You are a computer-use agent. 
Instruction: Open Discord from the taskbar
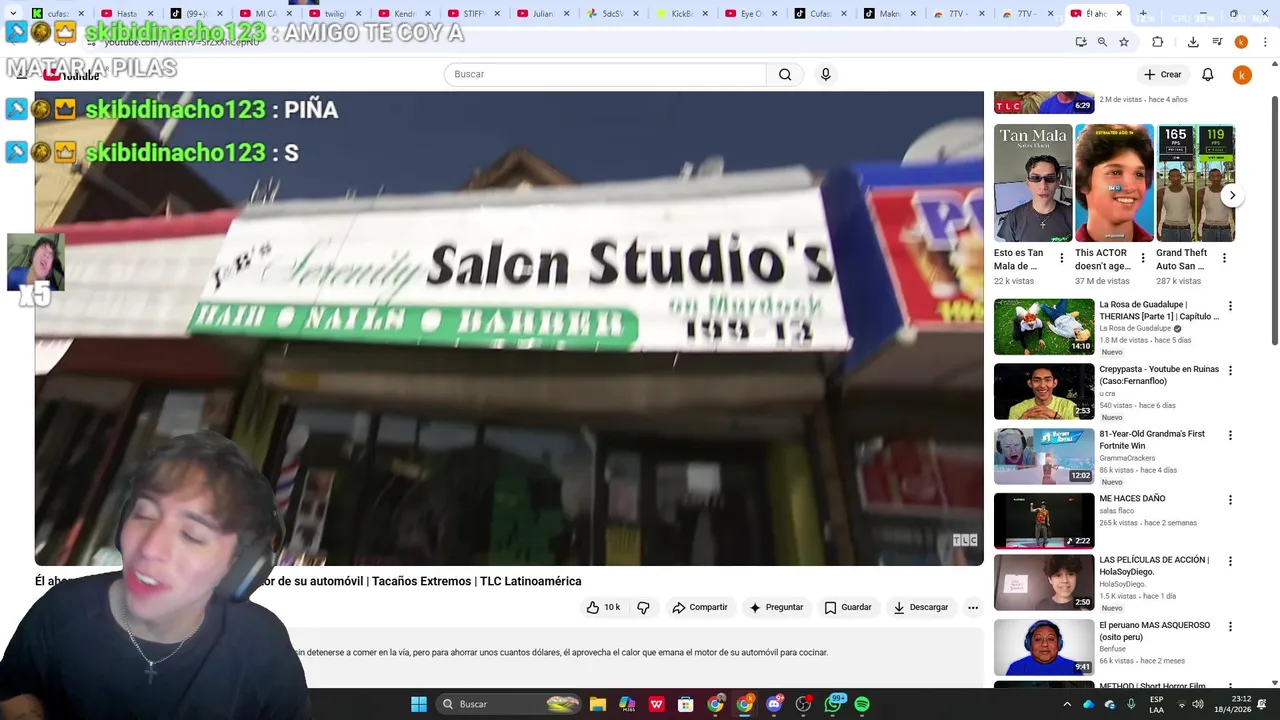click(774, 704)
